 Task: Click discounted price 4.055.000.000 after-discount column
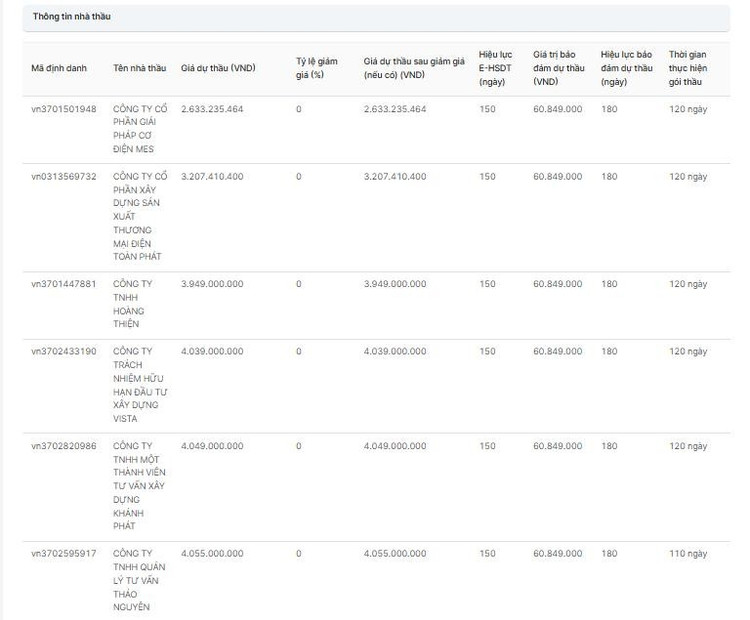[x=395, y=554]
